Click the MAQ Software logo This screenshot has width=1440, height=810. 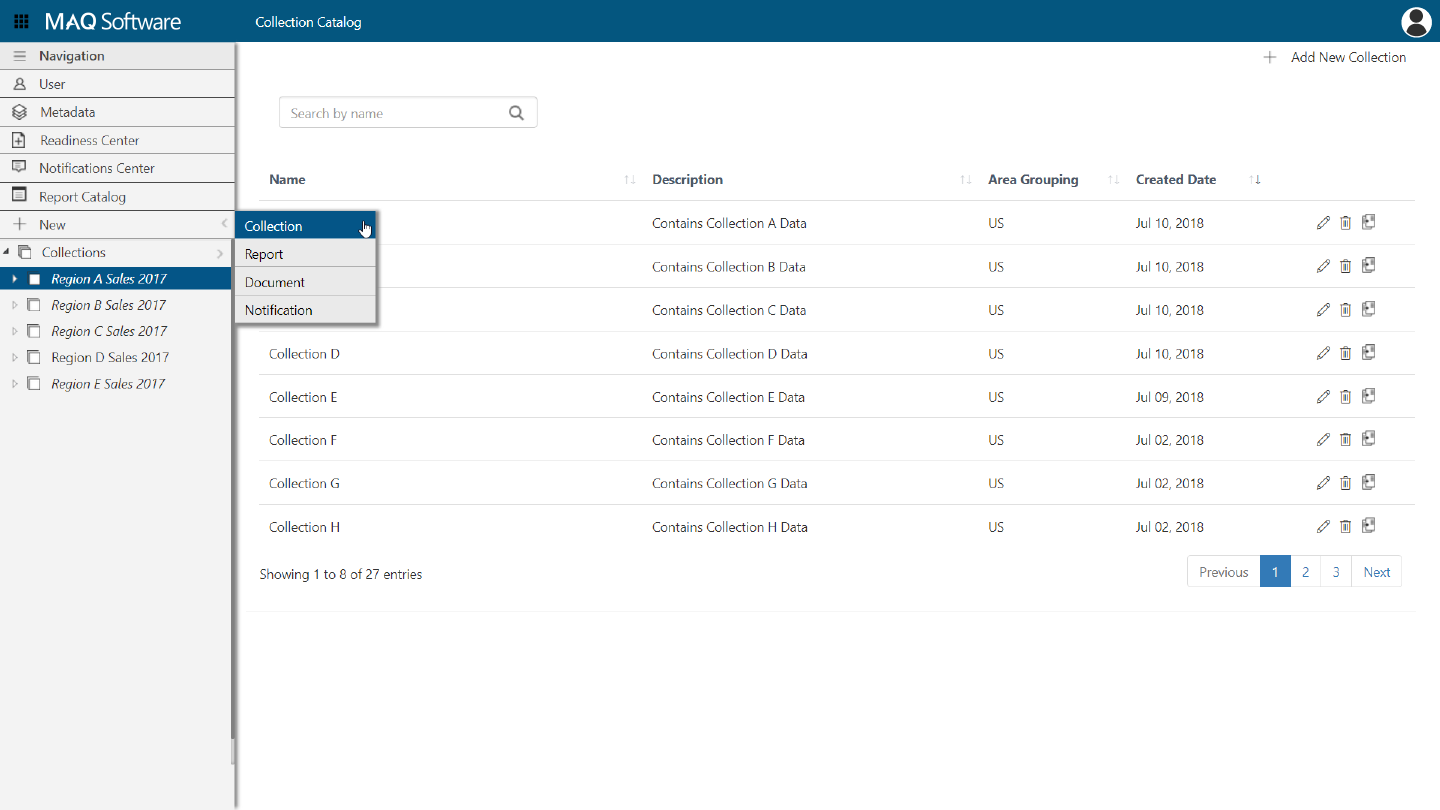112,21
